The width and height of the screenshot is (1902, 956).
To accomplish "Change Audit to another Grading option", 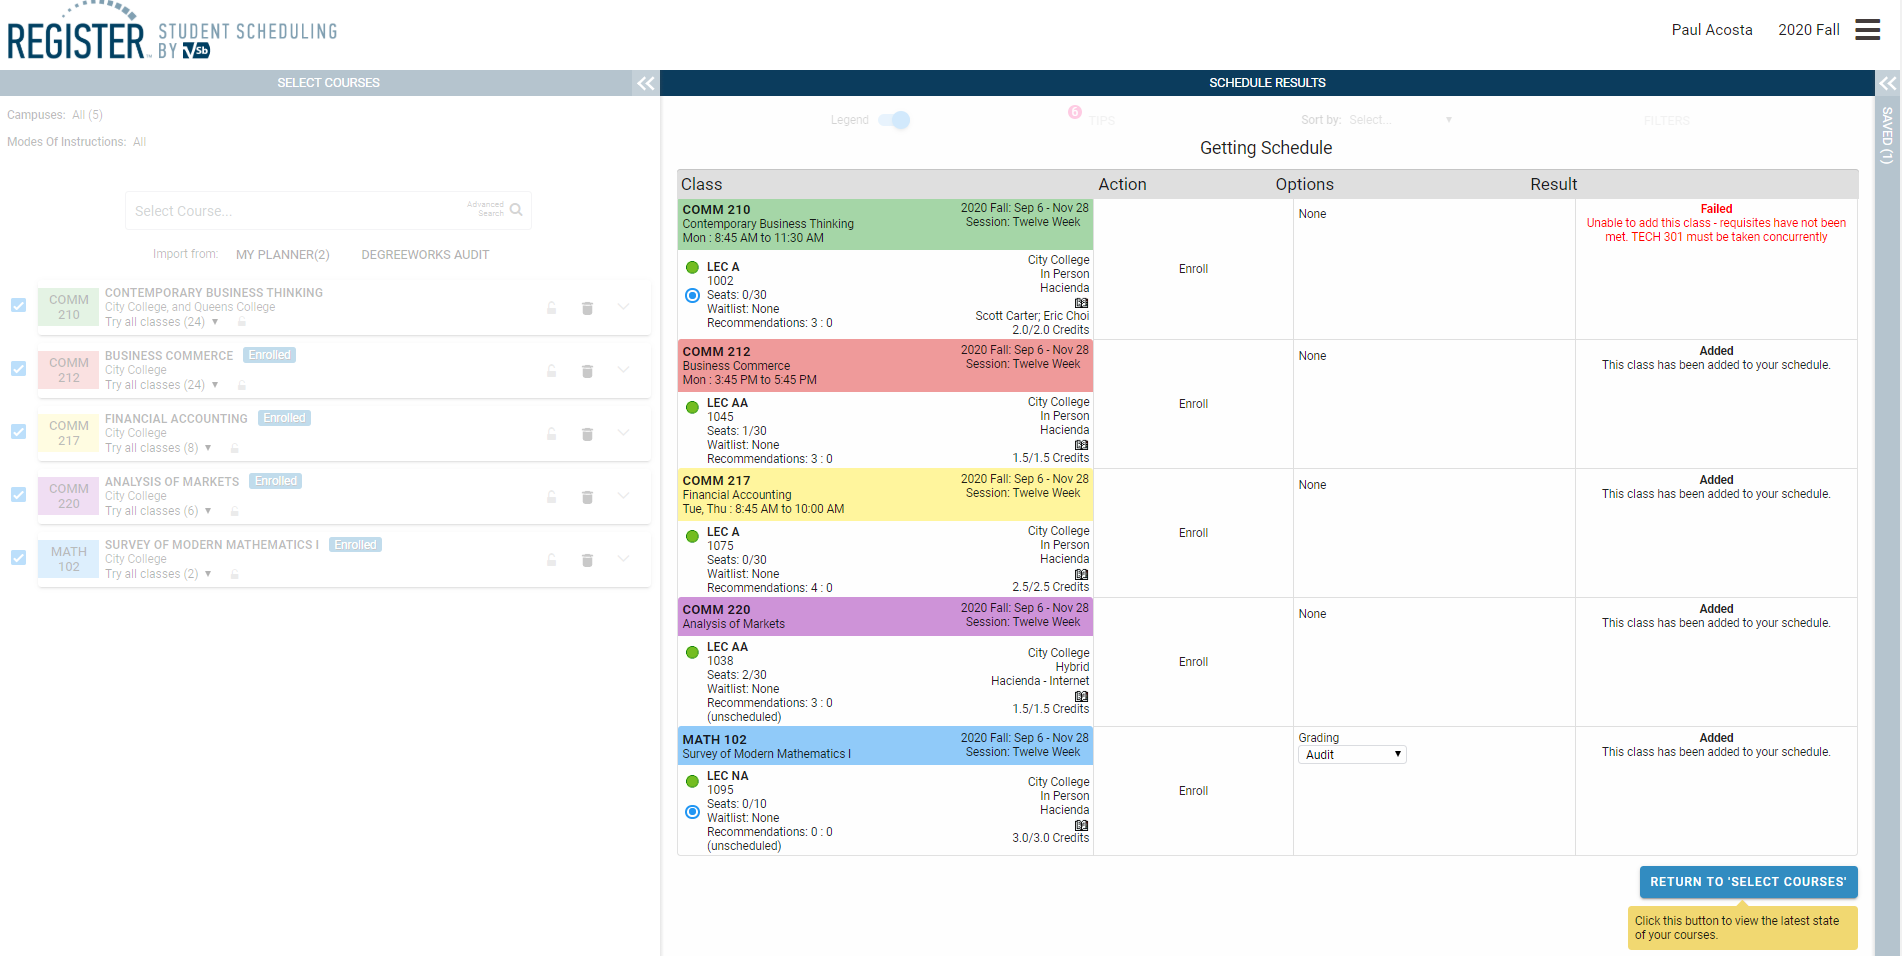I will [x=1352, y=754].
